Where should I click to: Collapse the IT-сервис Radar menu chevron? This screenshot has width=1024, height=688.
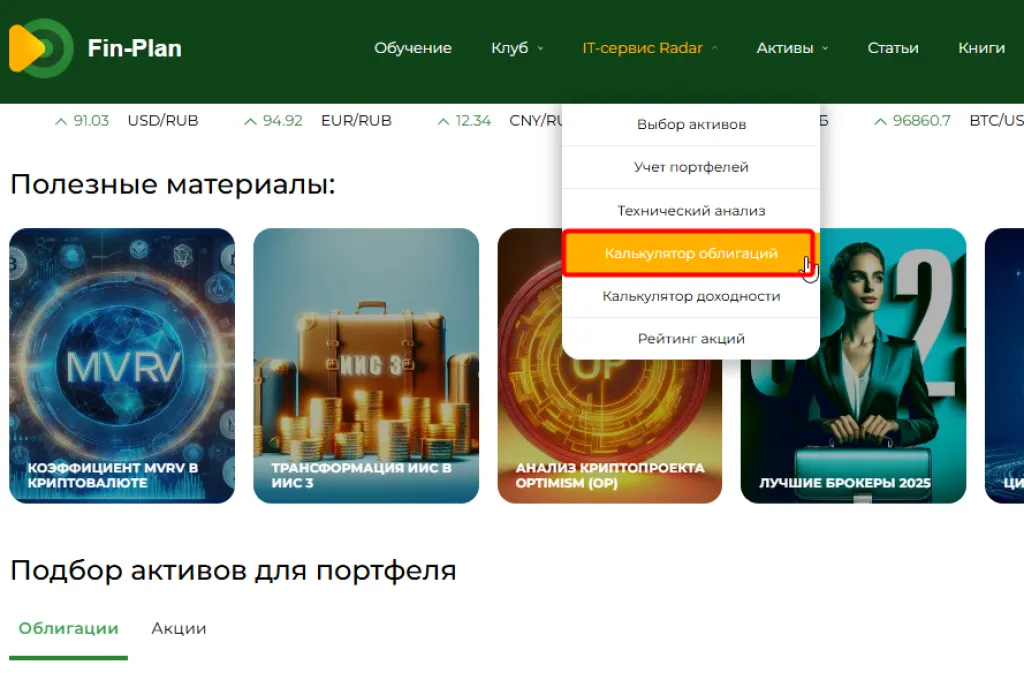click(x=714, y=48)
